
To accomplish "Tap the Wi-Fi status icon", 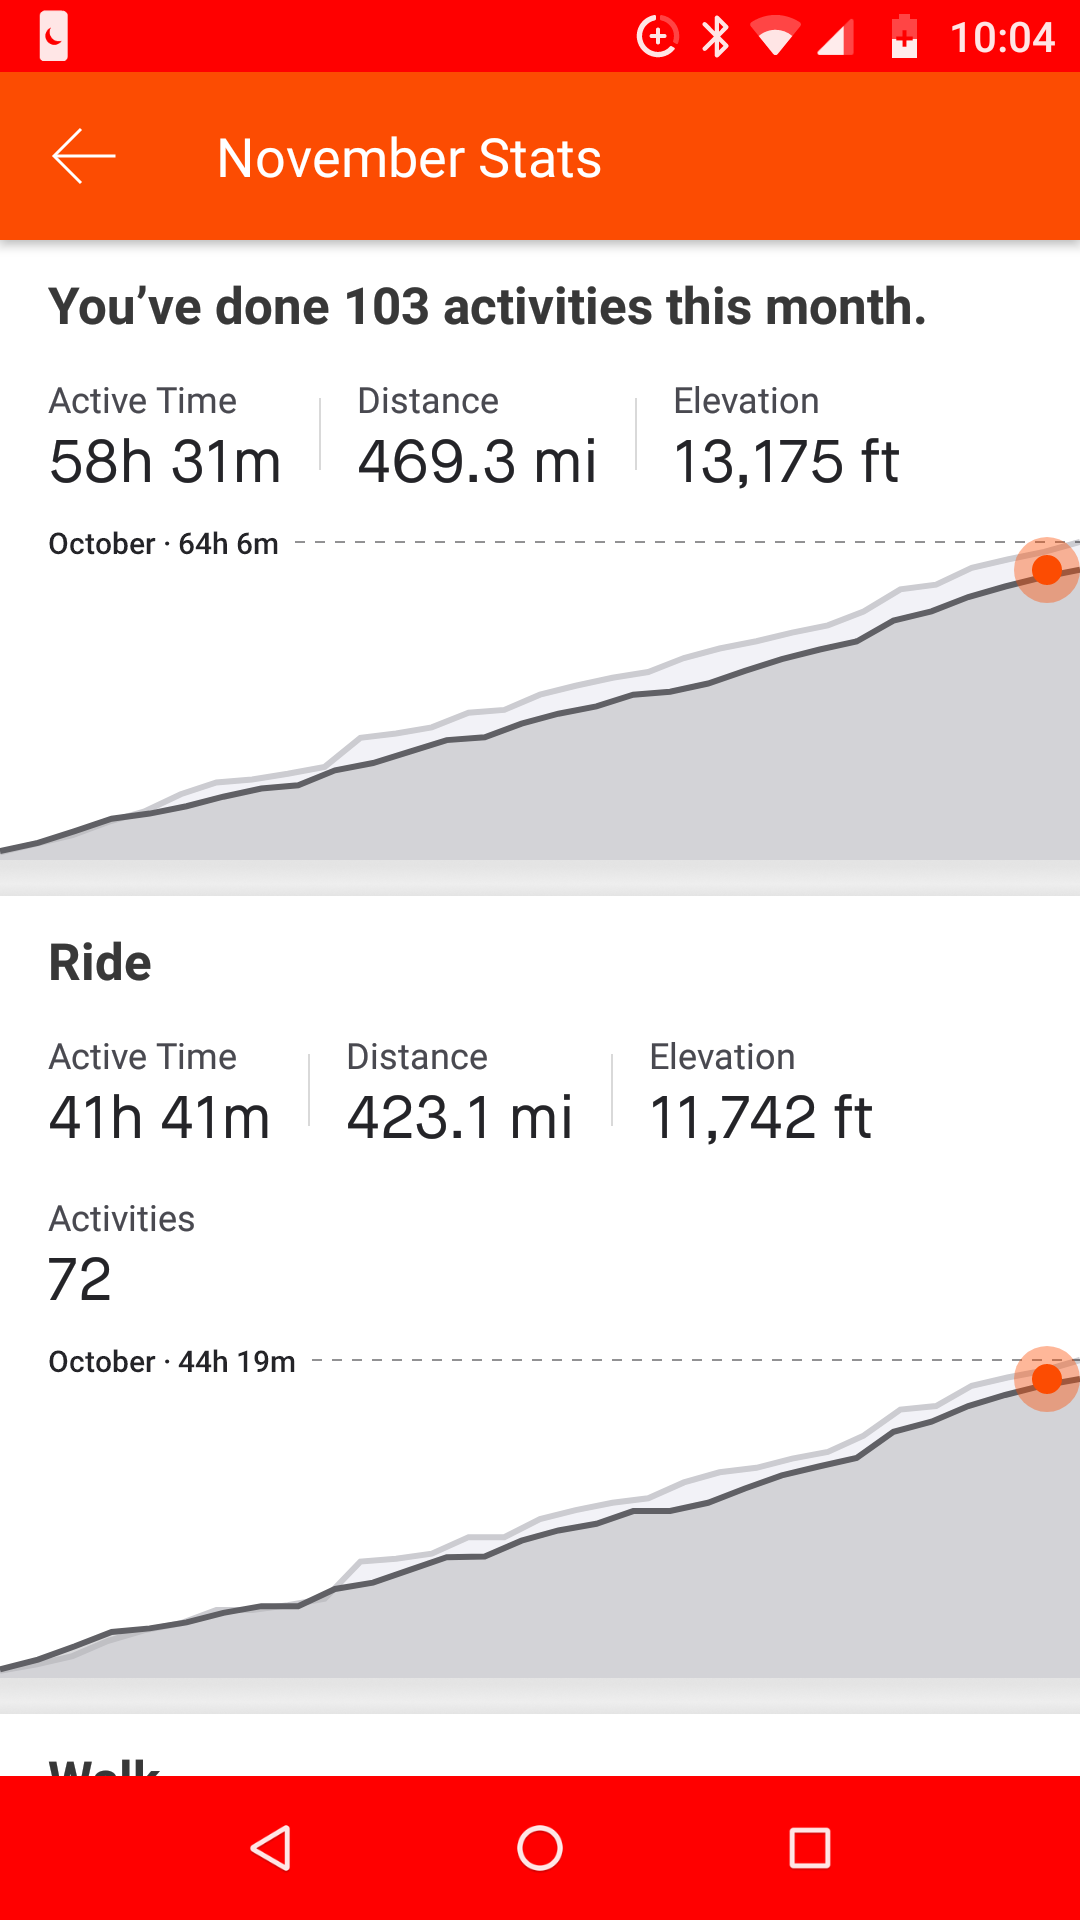I will pos(775,38).
